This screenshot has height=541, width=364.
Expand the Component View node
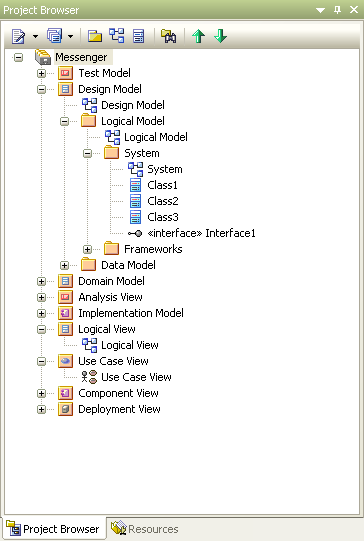pyautogui.click(x=41, y=394)
